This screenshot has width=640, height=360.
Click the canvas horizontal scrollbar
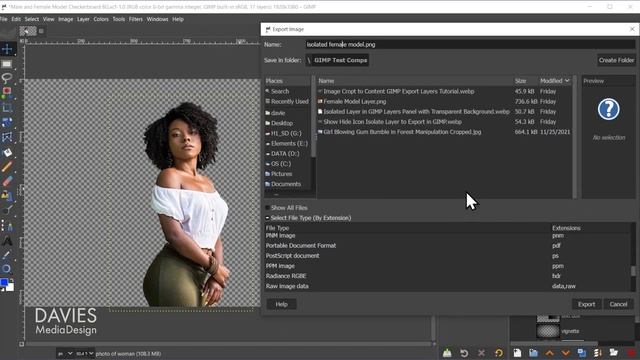pyautogui.click(x=228, y=344)
